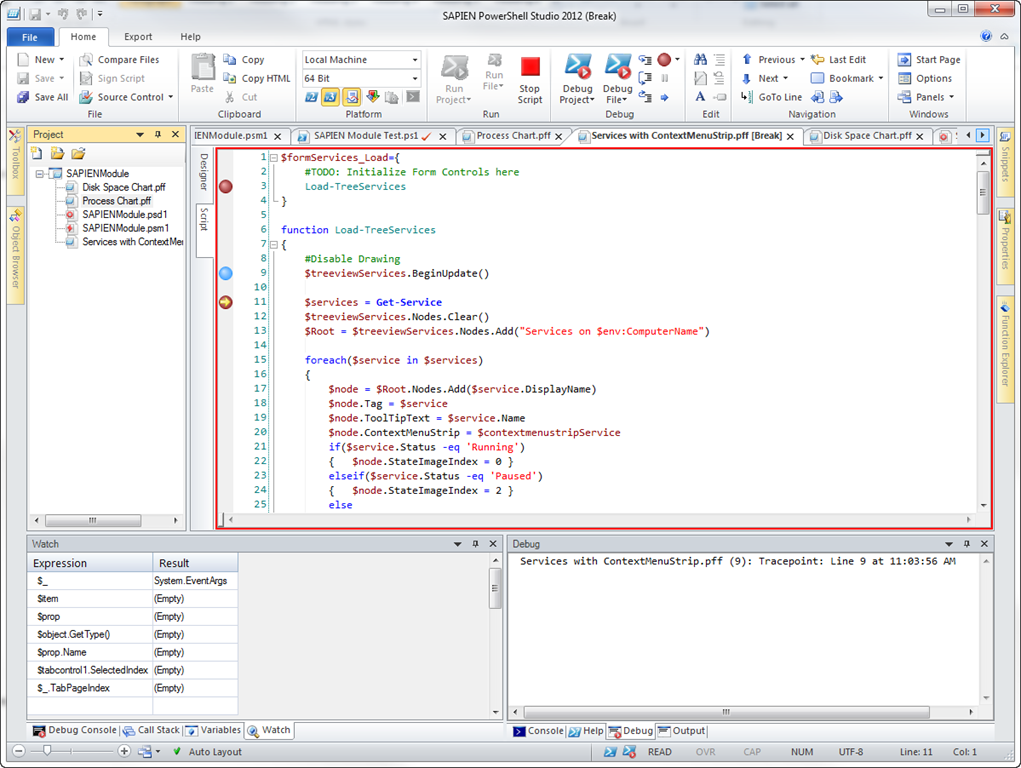Screen dimensions: 1021x768
Task: Open the File ribbon menu
Action: click(x=30, y=37)
